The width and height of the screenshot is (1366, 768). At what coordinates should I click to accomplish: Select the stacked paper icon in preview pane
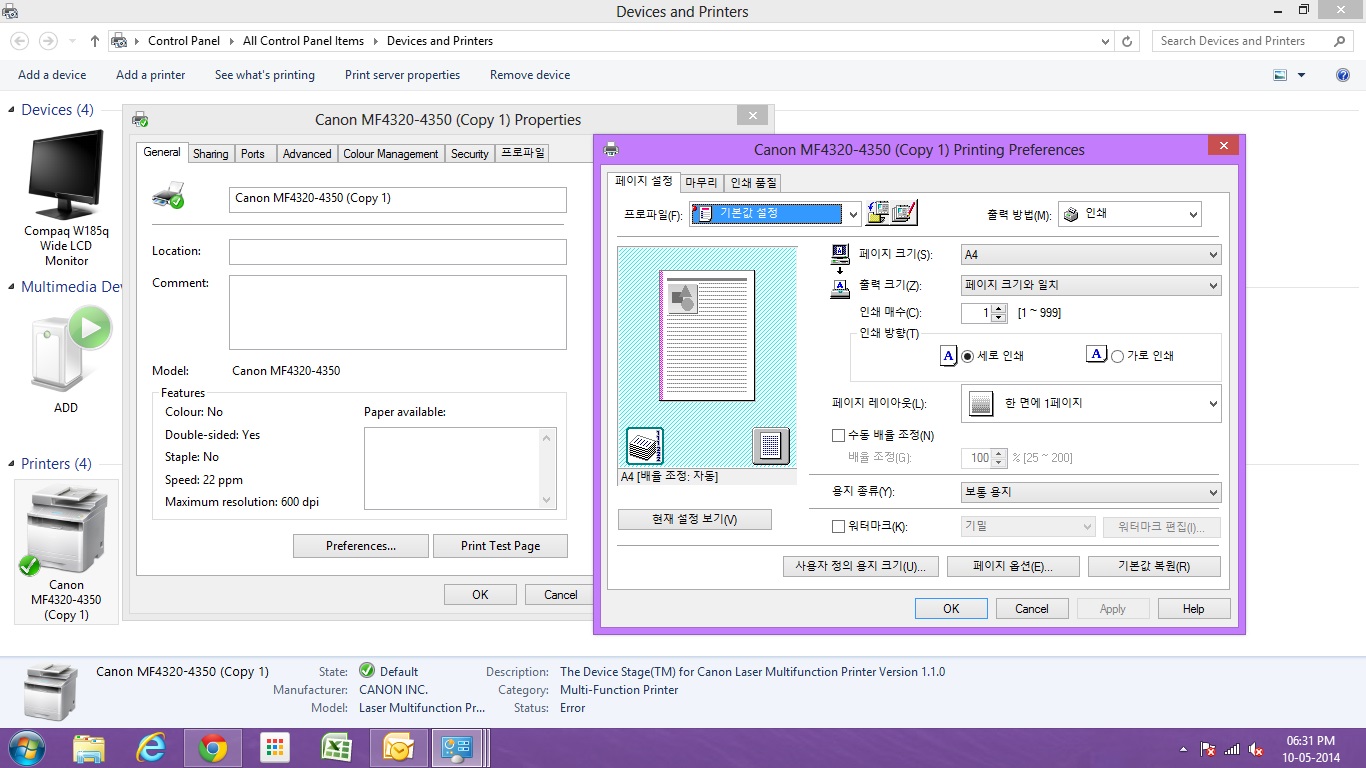point(645,445)
